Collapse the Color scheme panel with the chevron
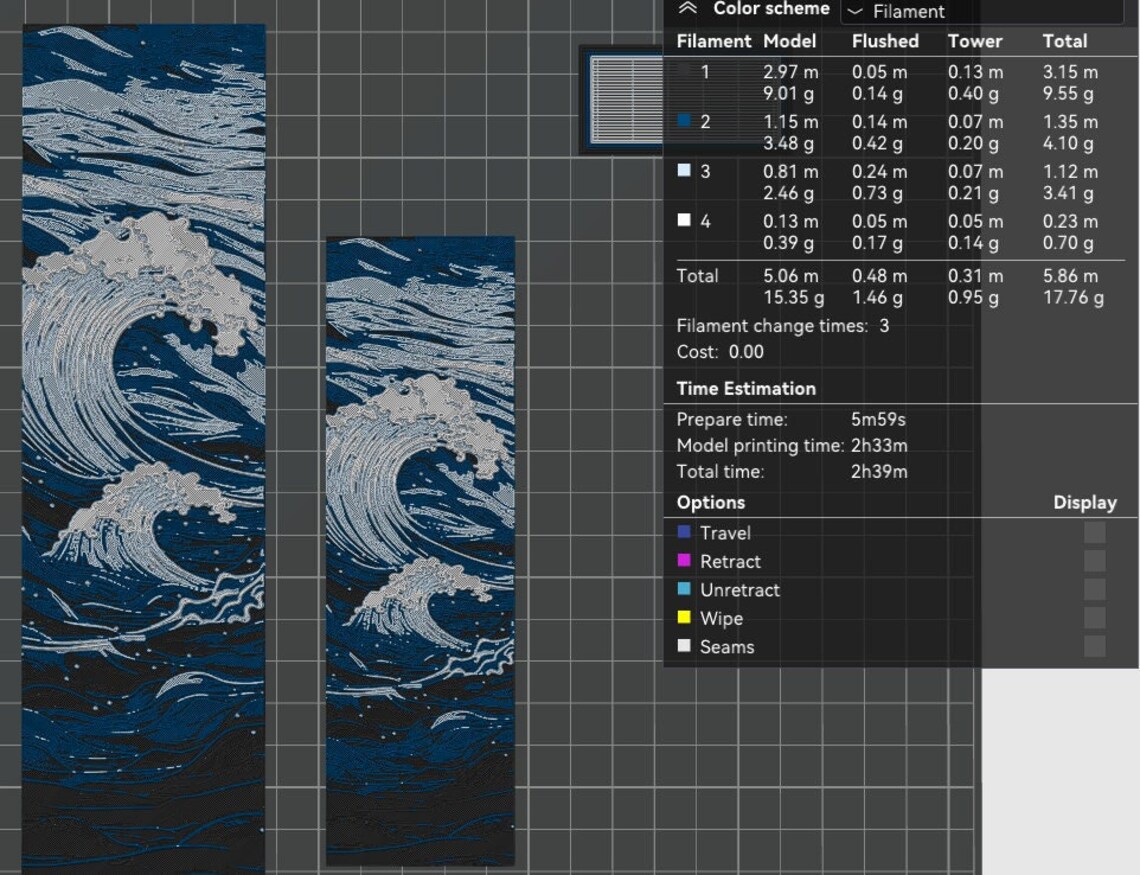 tap(686, 8)
